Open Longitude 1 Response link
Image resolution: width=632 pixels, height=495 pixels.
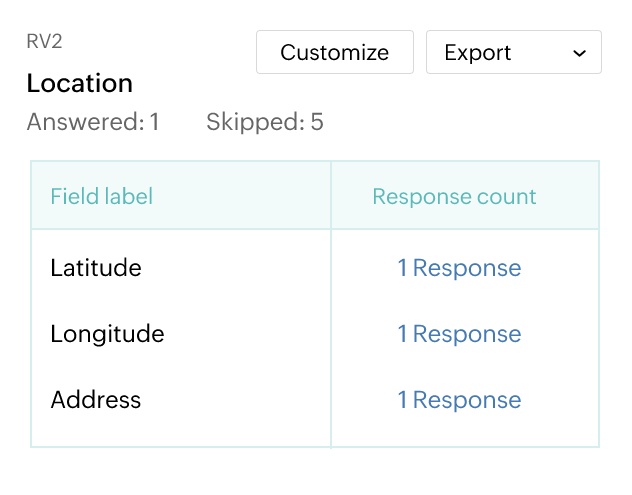(x=459, y=334)
